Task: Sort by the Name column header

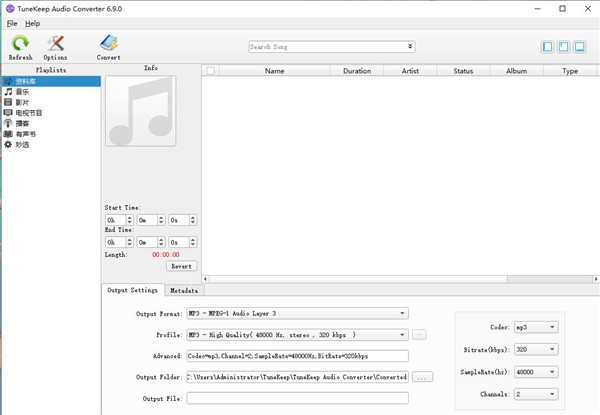Action: click(274, 71)
